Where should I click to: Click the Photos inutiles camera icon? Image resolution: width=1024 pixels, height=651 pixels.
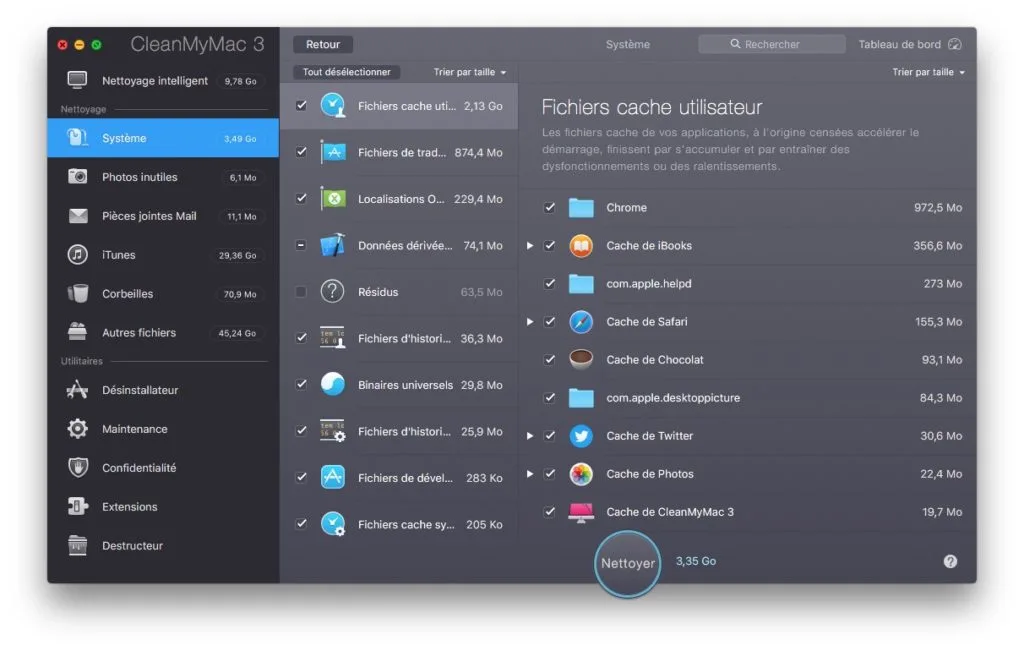pos(78,176)
